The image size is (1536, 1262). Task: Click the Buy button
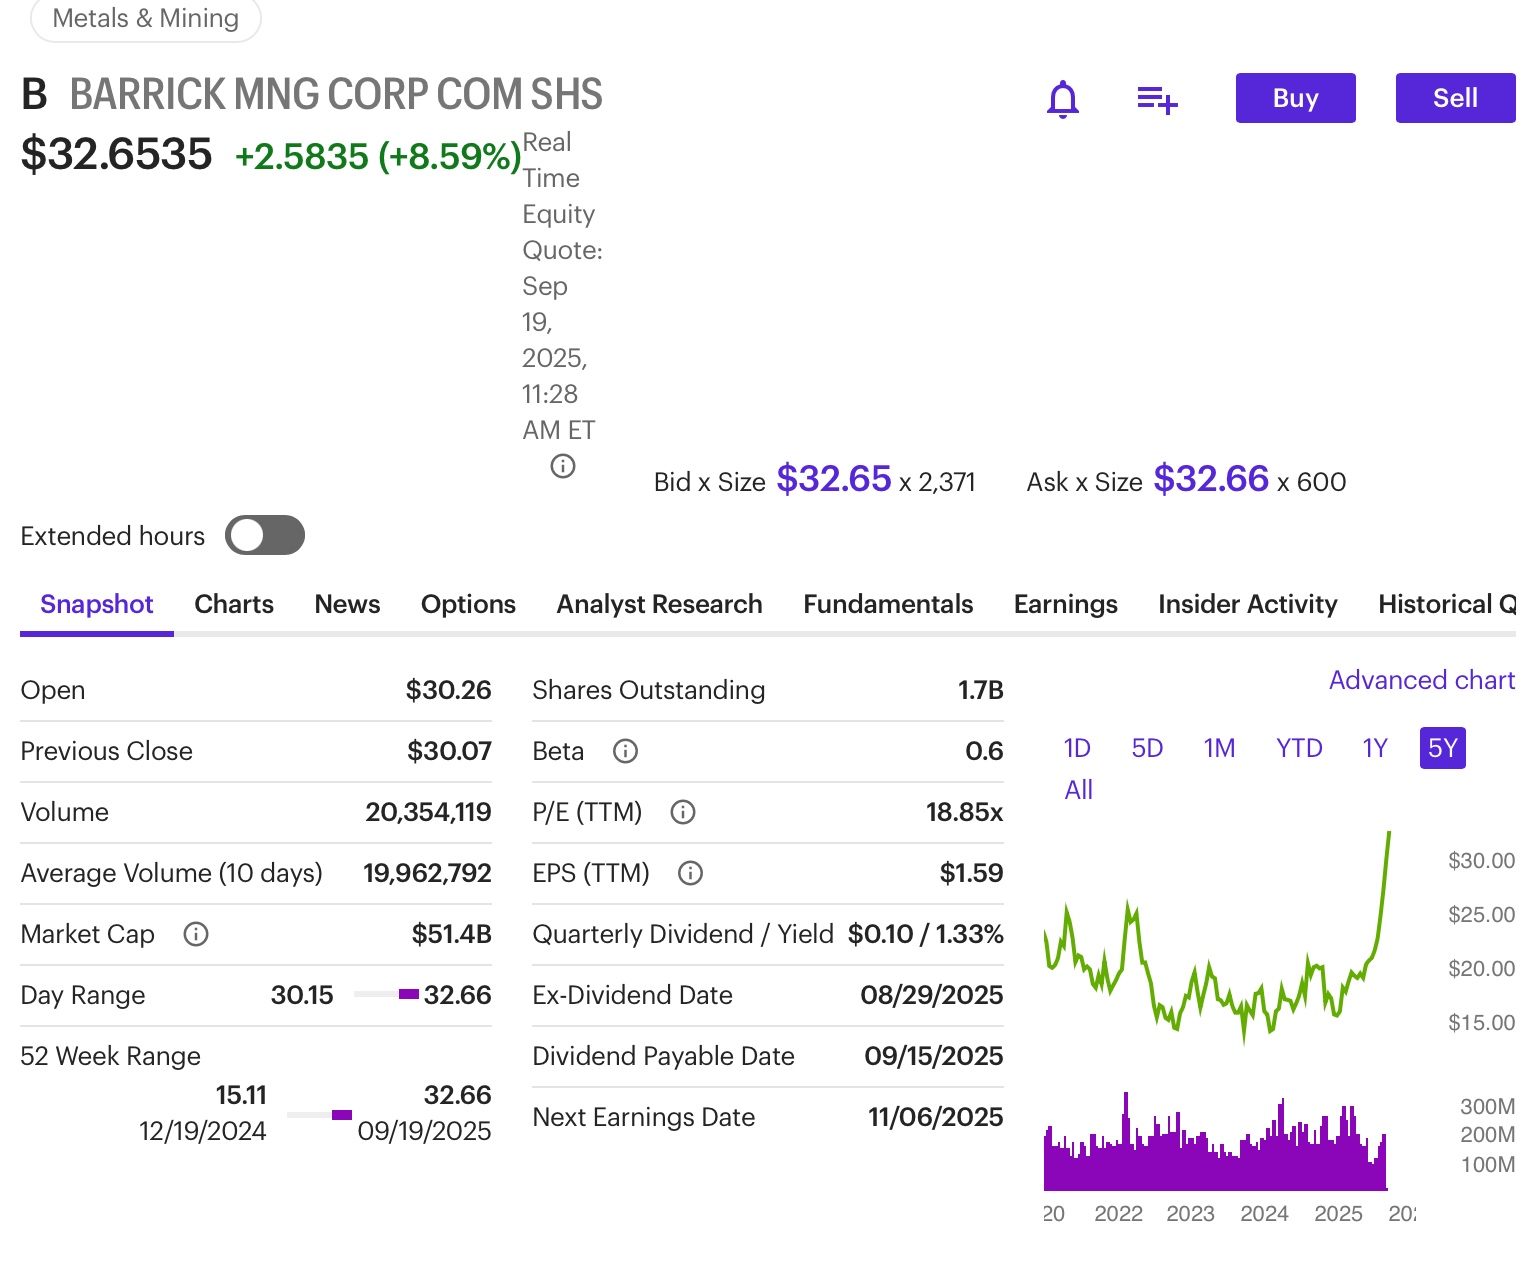point(1295,98)
